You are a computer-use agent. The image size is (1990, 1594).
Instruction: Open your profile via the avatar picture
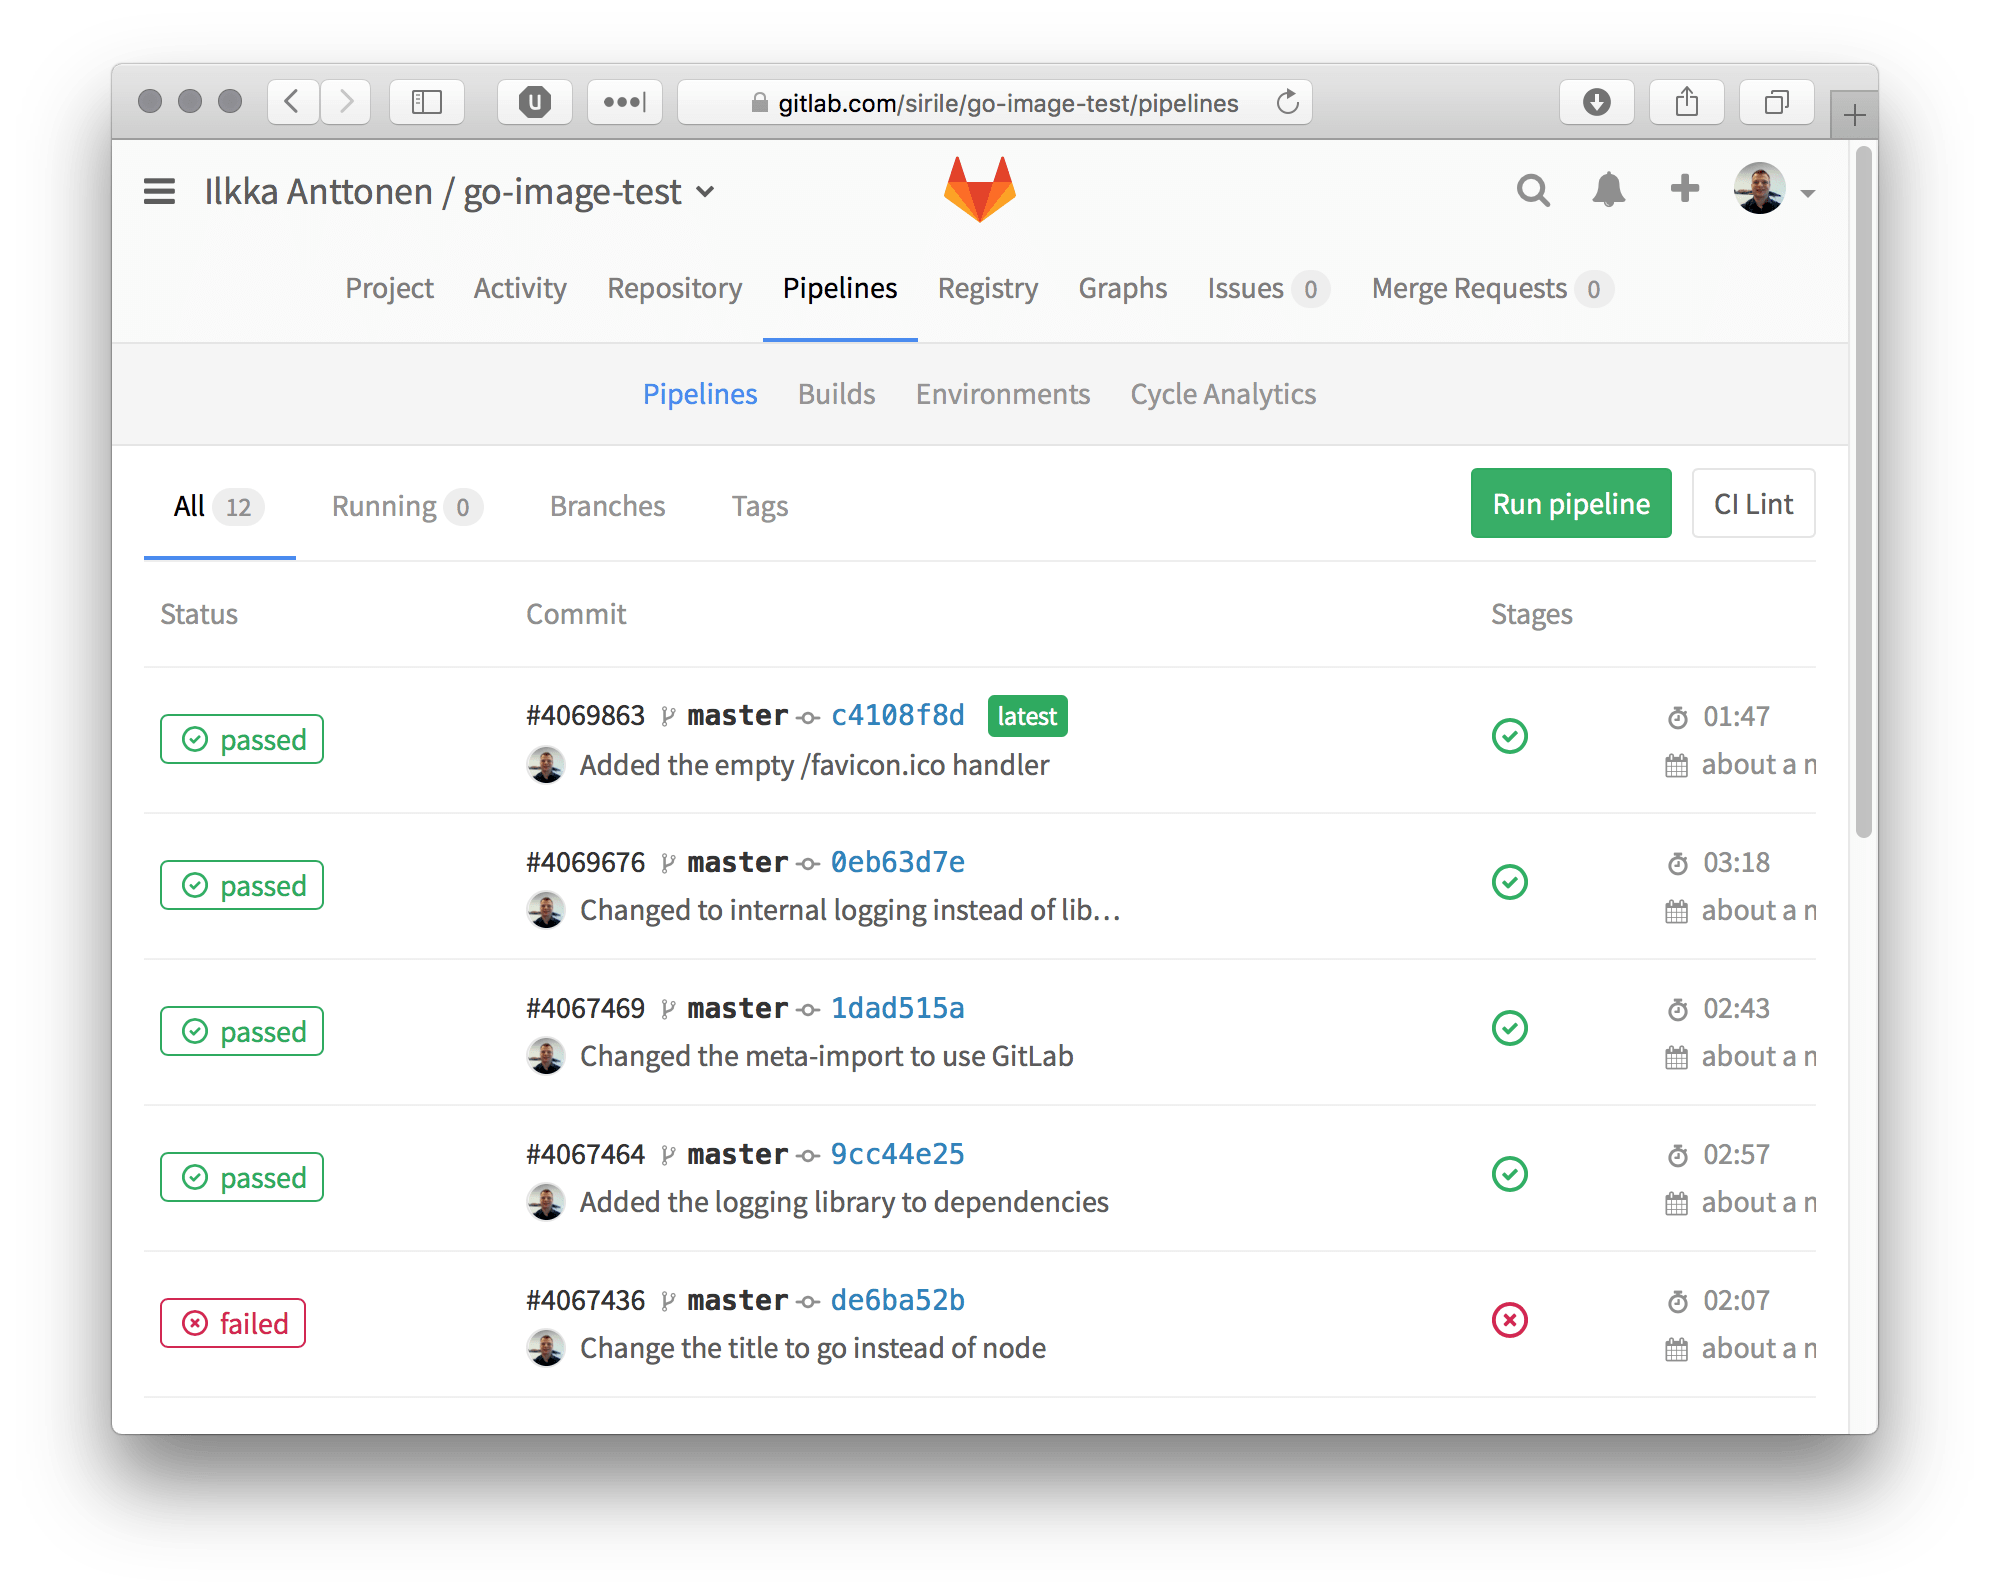coord(1762,188)
